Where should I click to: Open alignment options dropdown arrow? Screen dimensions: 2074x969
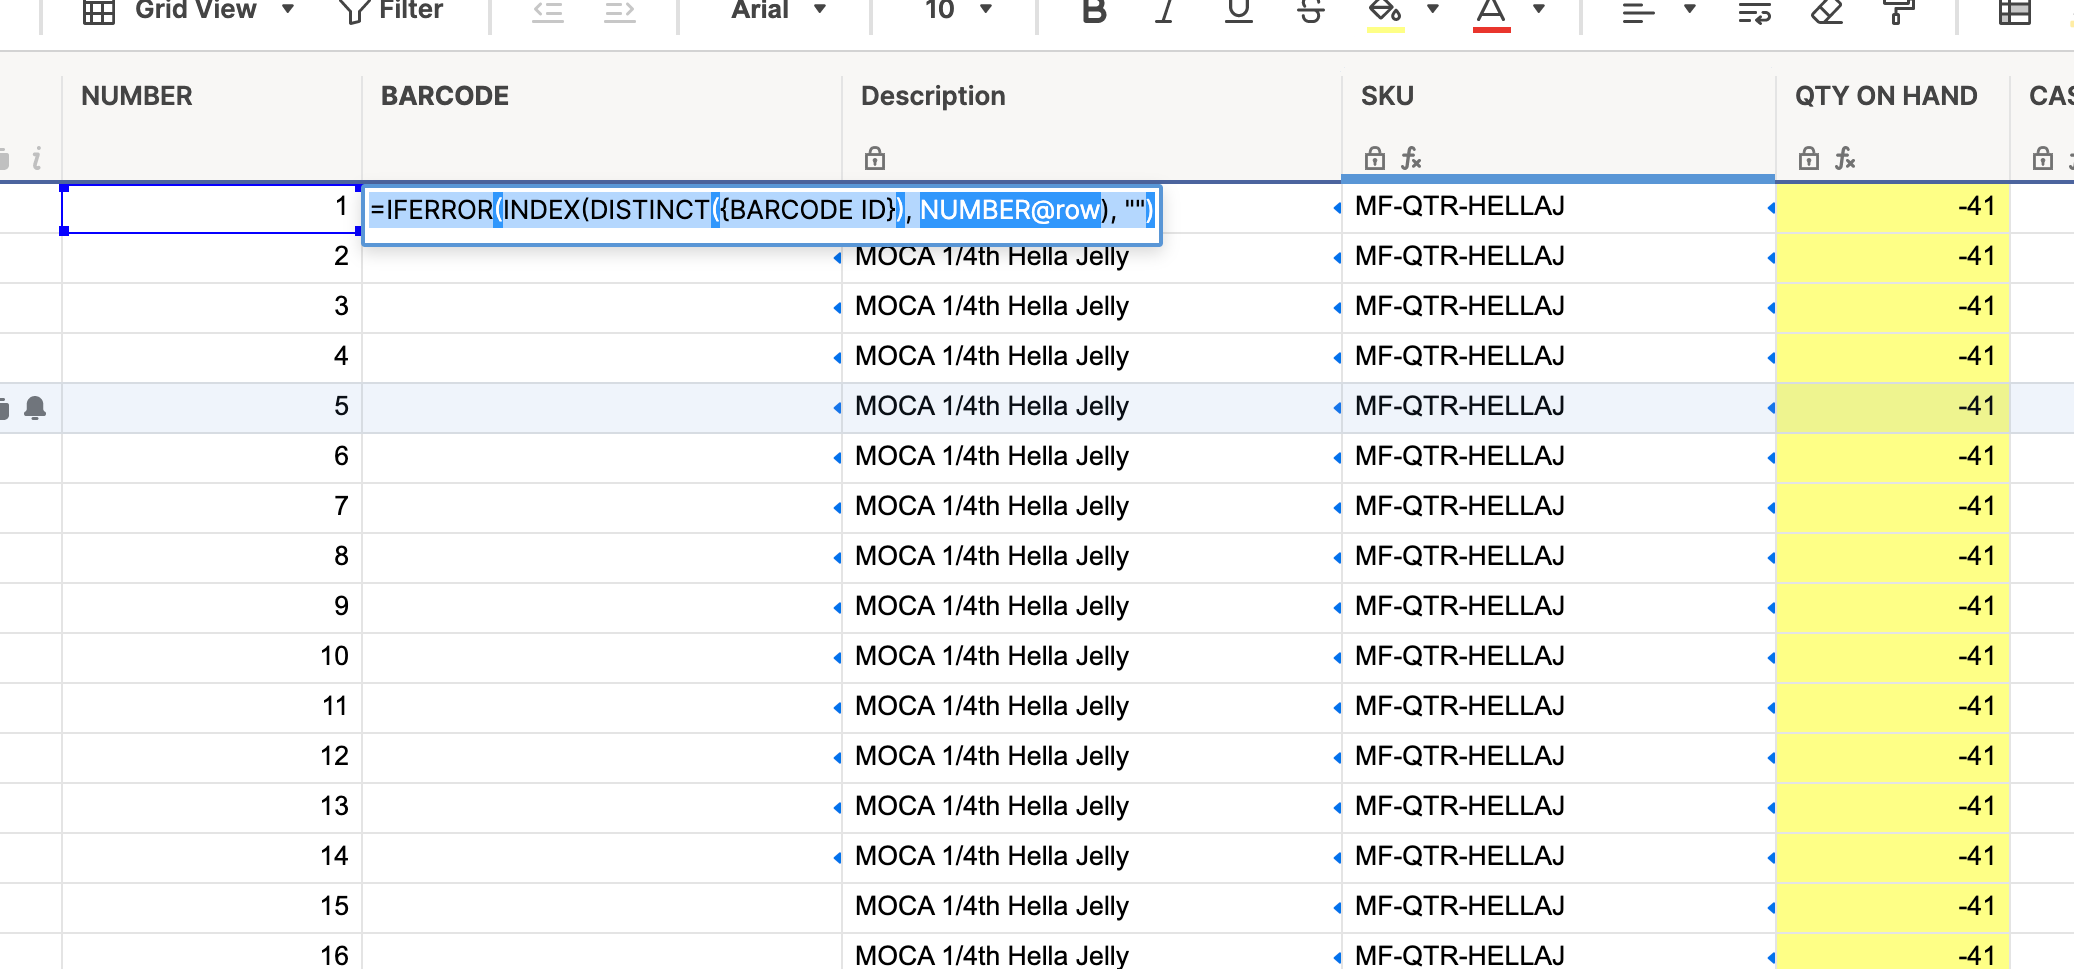[x=1689, y=9]
